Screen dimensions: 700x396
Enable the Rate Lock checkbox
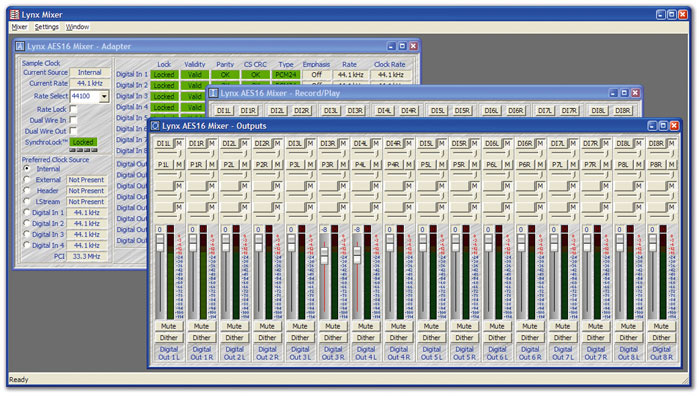[x=73, y=109]
